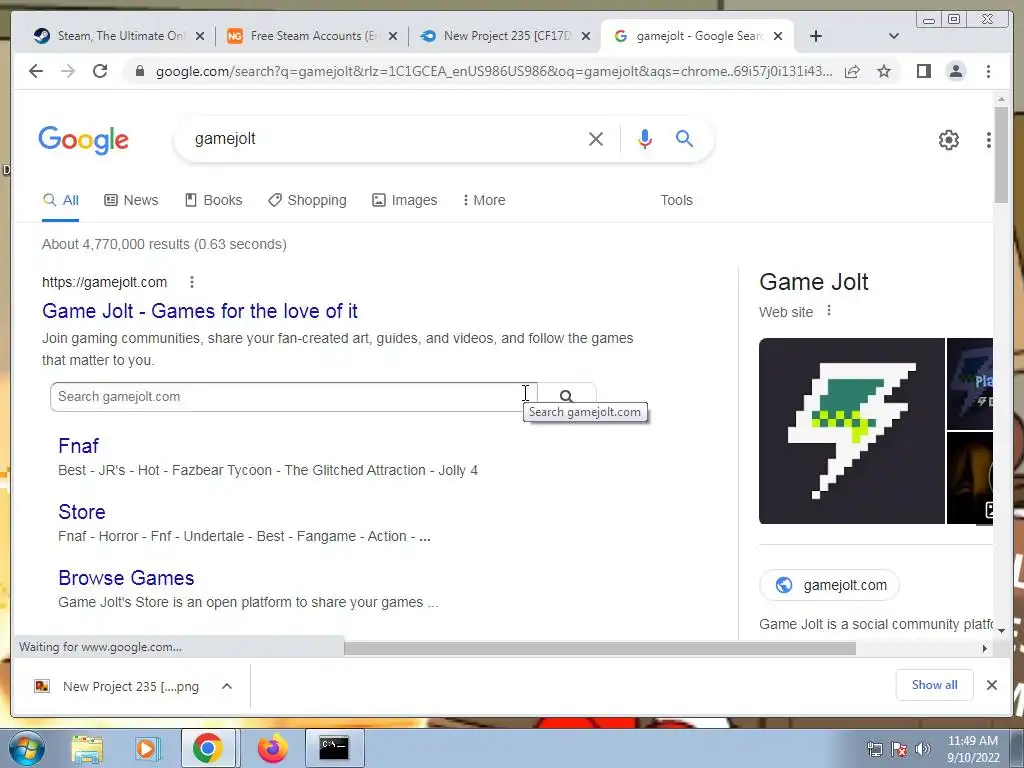This screenshot has width=1024, height=768.
Task: Select the Shopping results tab
Action: point(307,200)
